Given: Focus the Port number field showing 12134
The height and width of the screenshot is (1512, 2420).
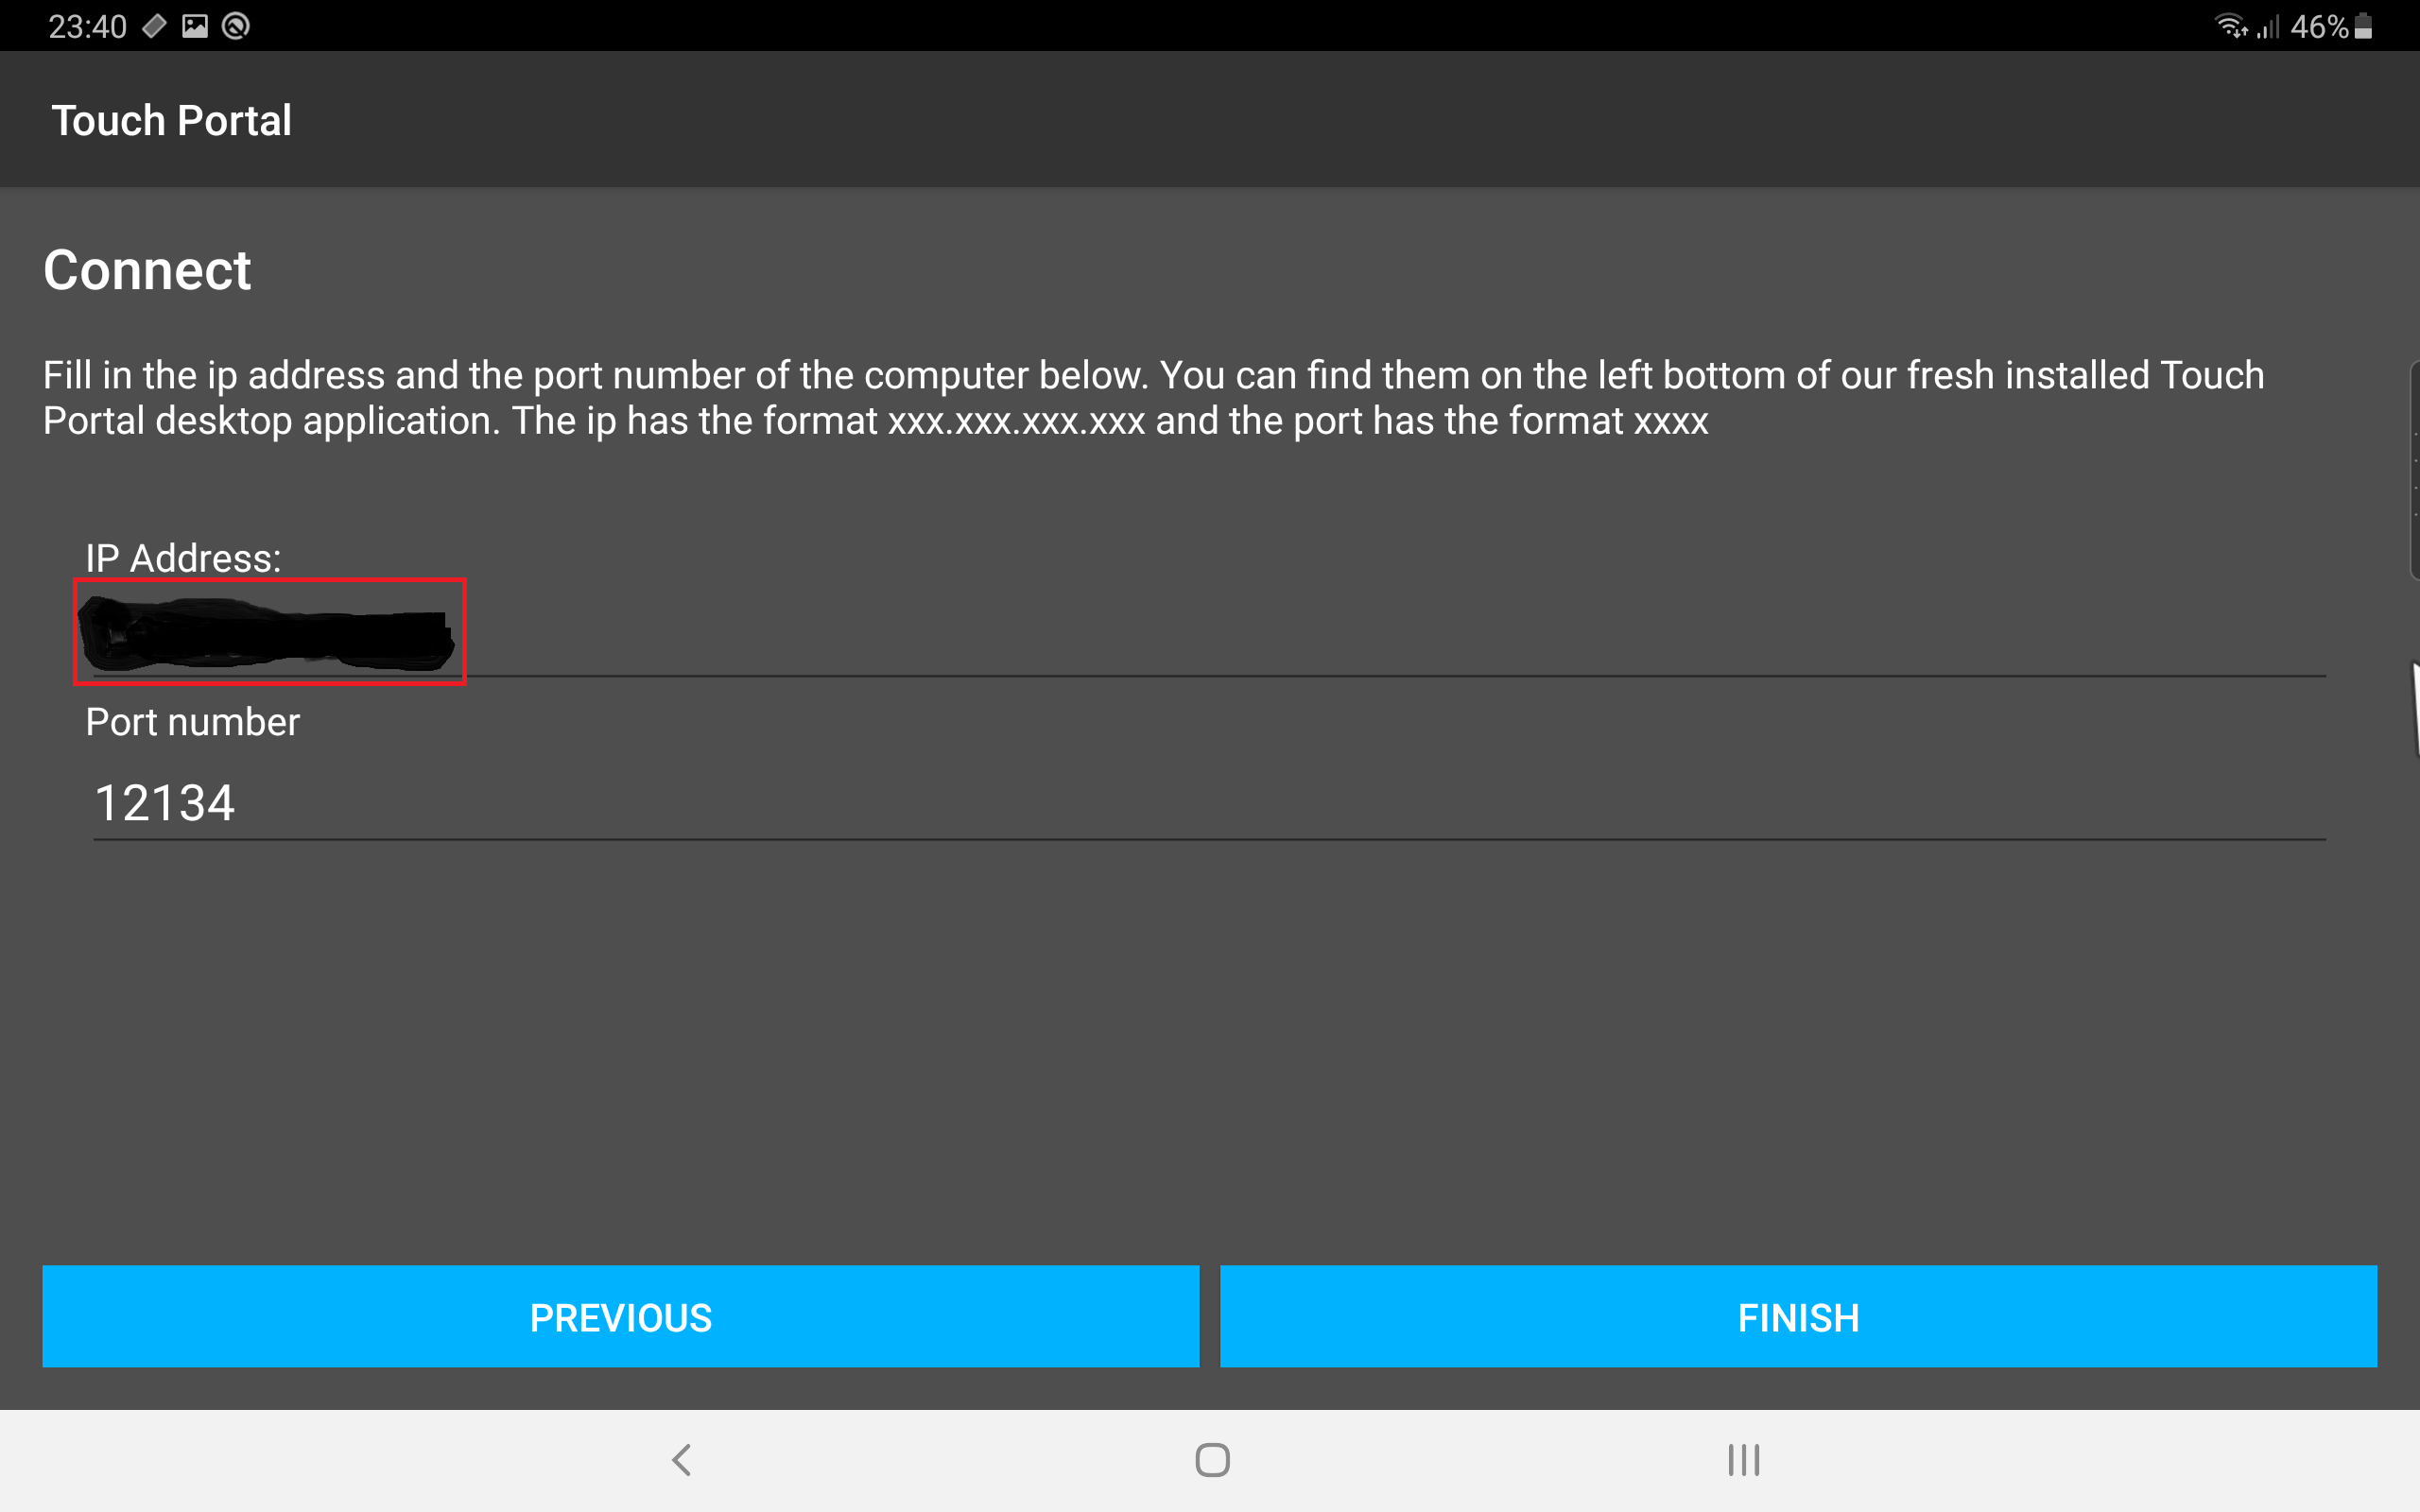Looking at the screenshot, I should (x=1209, y=802).
